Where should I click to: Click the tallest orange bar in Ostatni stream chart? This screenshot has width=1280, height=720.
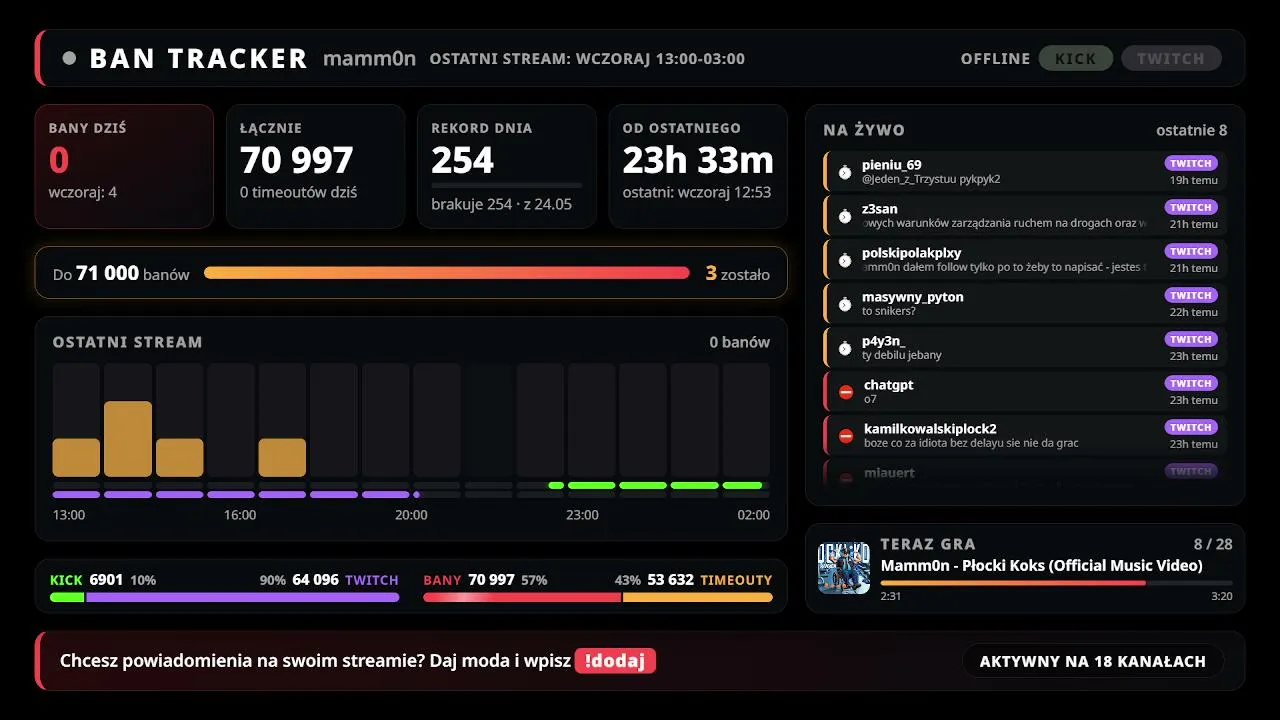click(128, 439)
